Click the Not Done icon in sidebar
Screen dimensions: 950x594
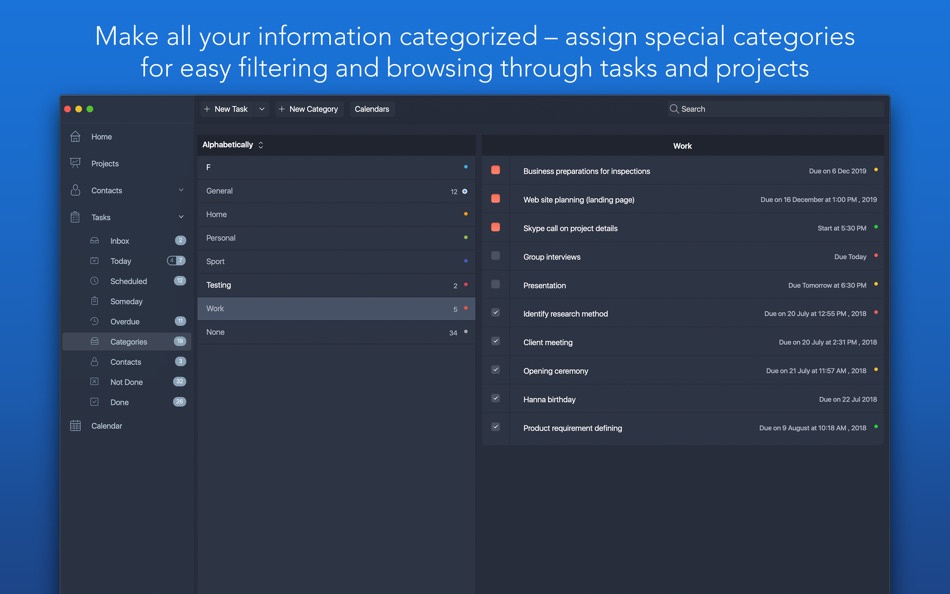point(95,382)
